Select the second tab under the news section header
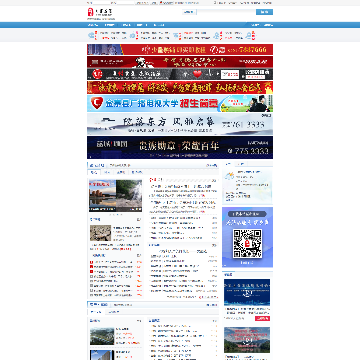Viewport: 360px width, 360px height. (107, 172)
